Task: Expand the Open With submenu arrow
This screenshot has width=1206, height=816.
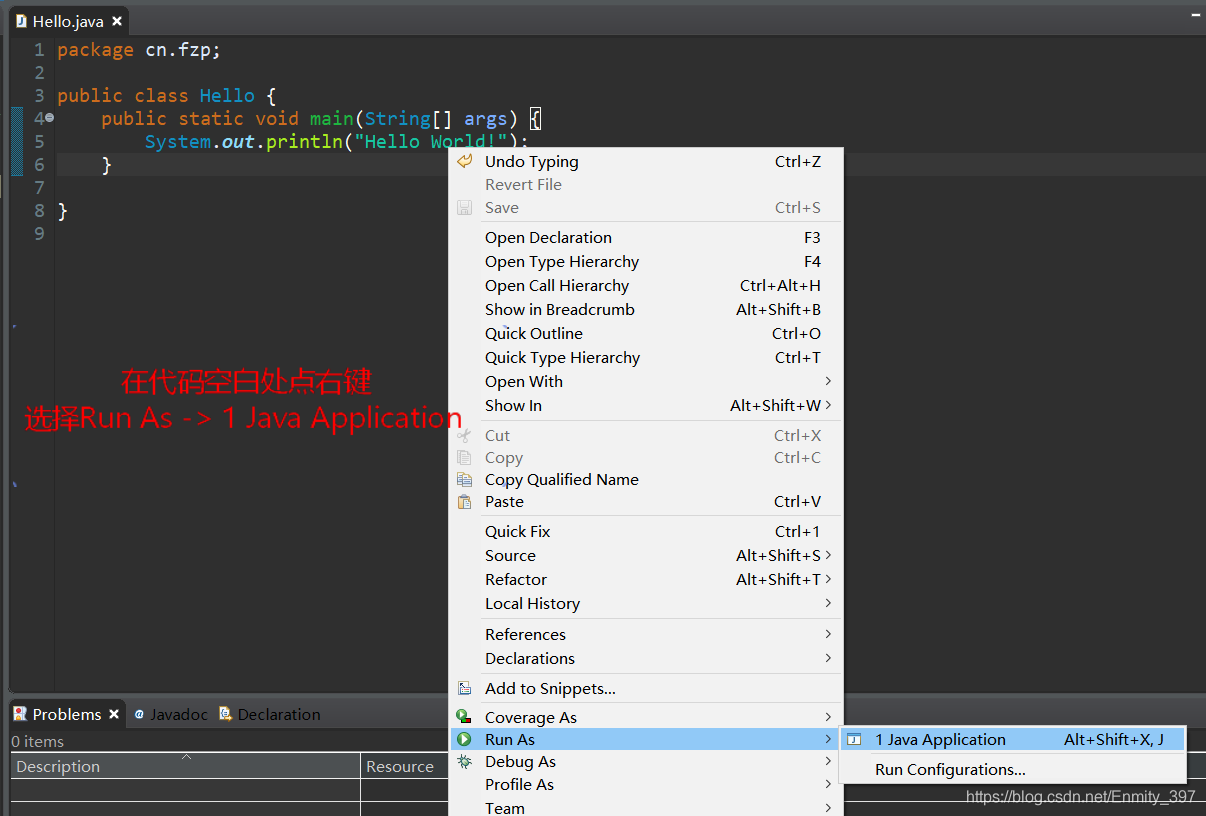Action: 828,382
